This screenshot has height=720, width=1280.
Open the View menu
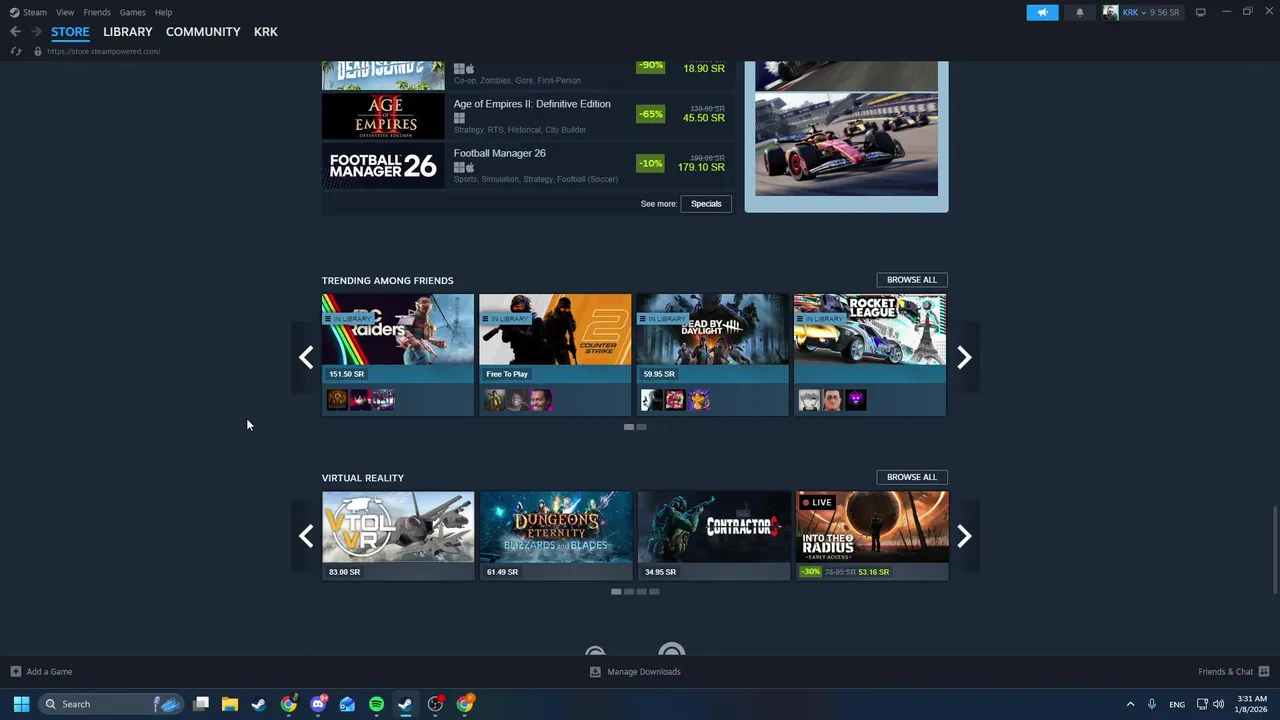coord(65,12)
